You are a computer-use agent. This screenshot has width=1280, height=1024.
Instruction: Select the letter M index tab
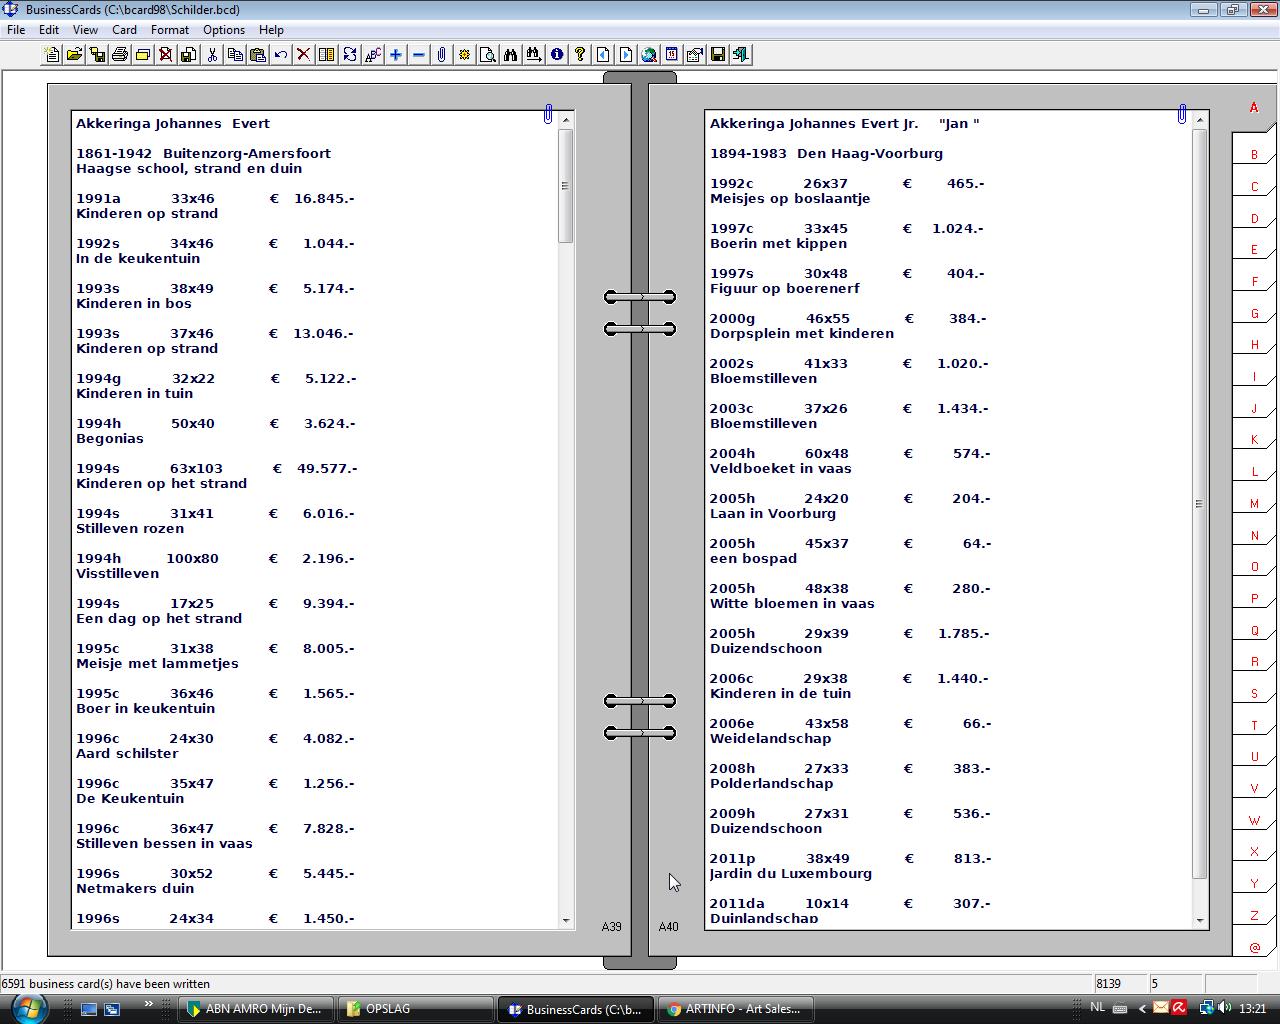point(1254,504)
